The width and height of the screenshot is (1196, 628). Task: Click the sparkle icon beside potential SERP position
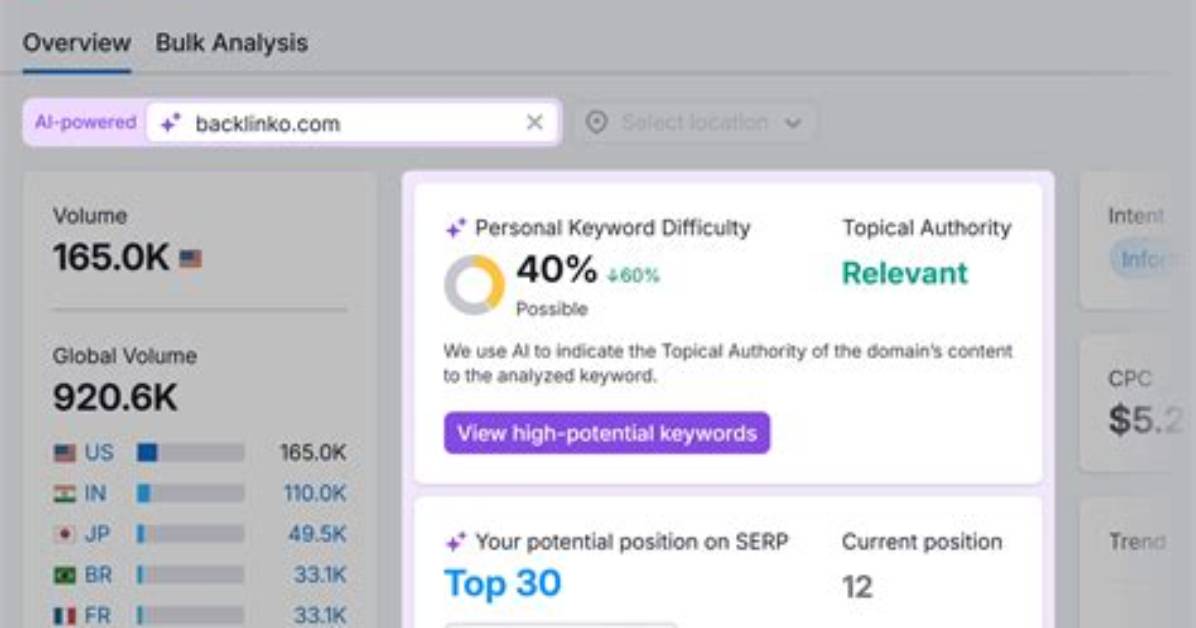455,543
